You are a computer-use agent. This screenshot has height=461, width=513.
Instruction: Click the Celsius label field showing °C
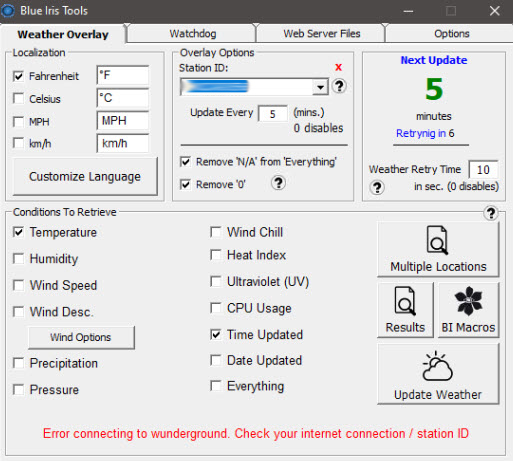click(123, 98)
